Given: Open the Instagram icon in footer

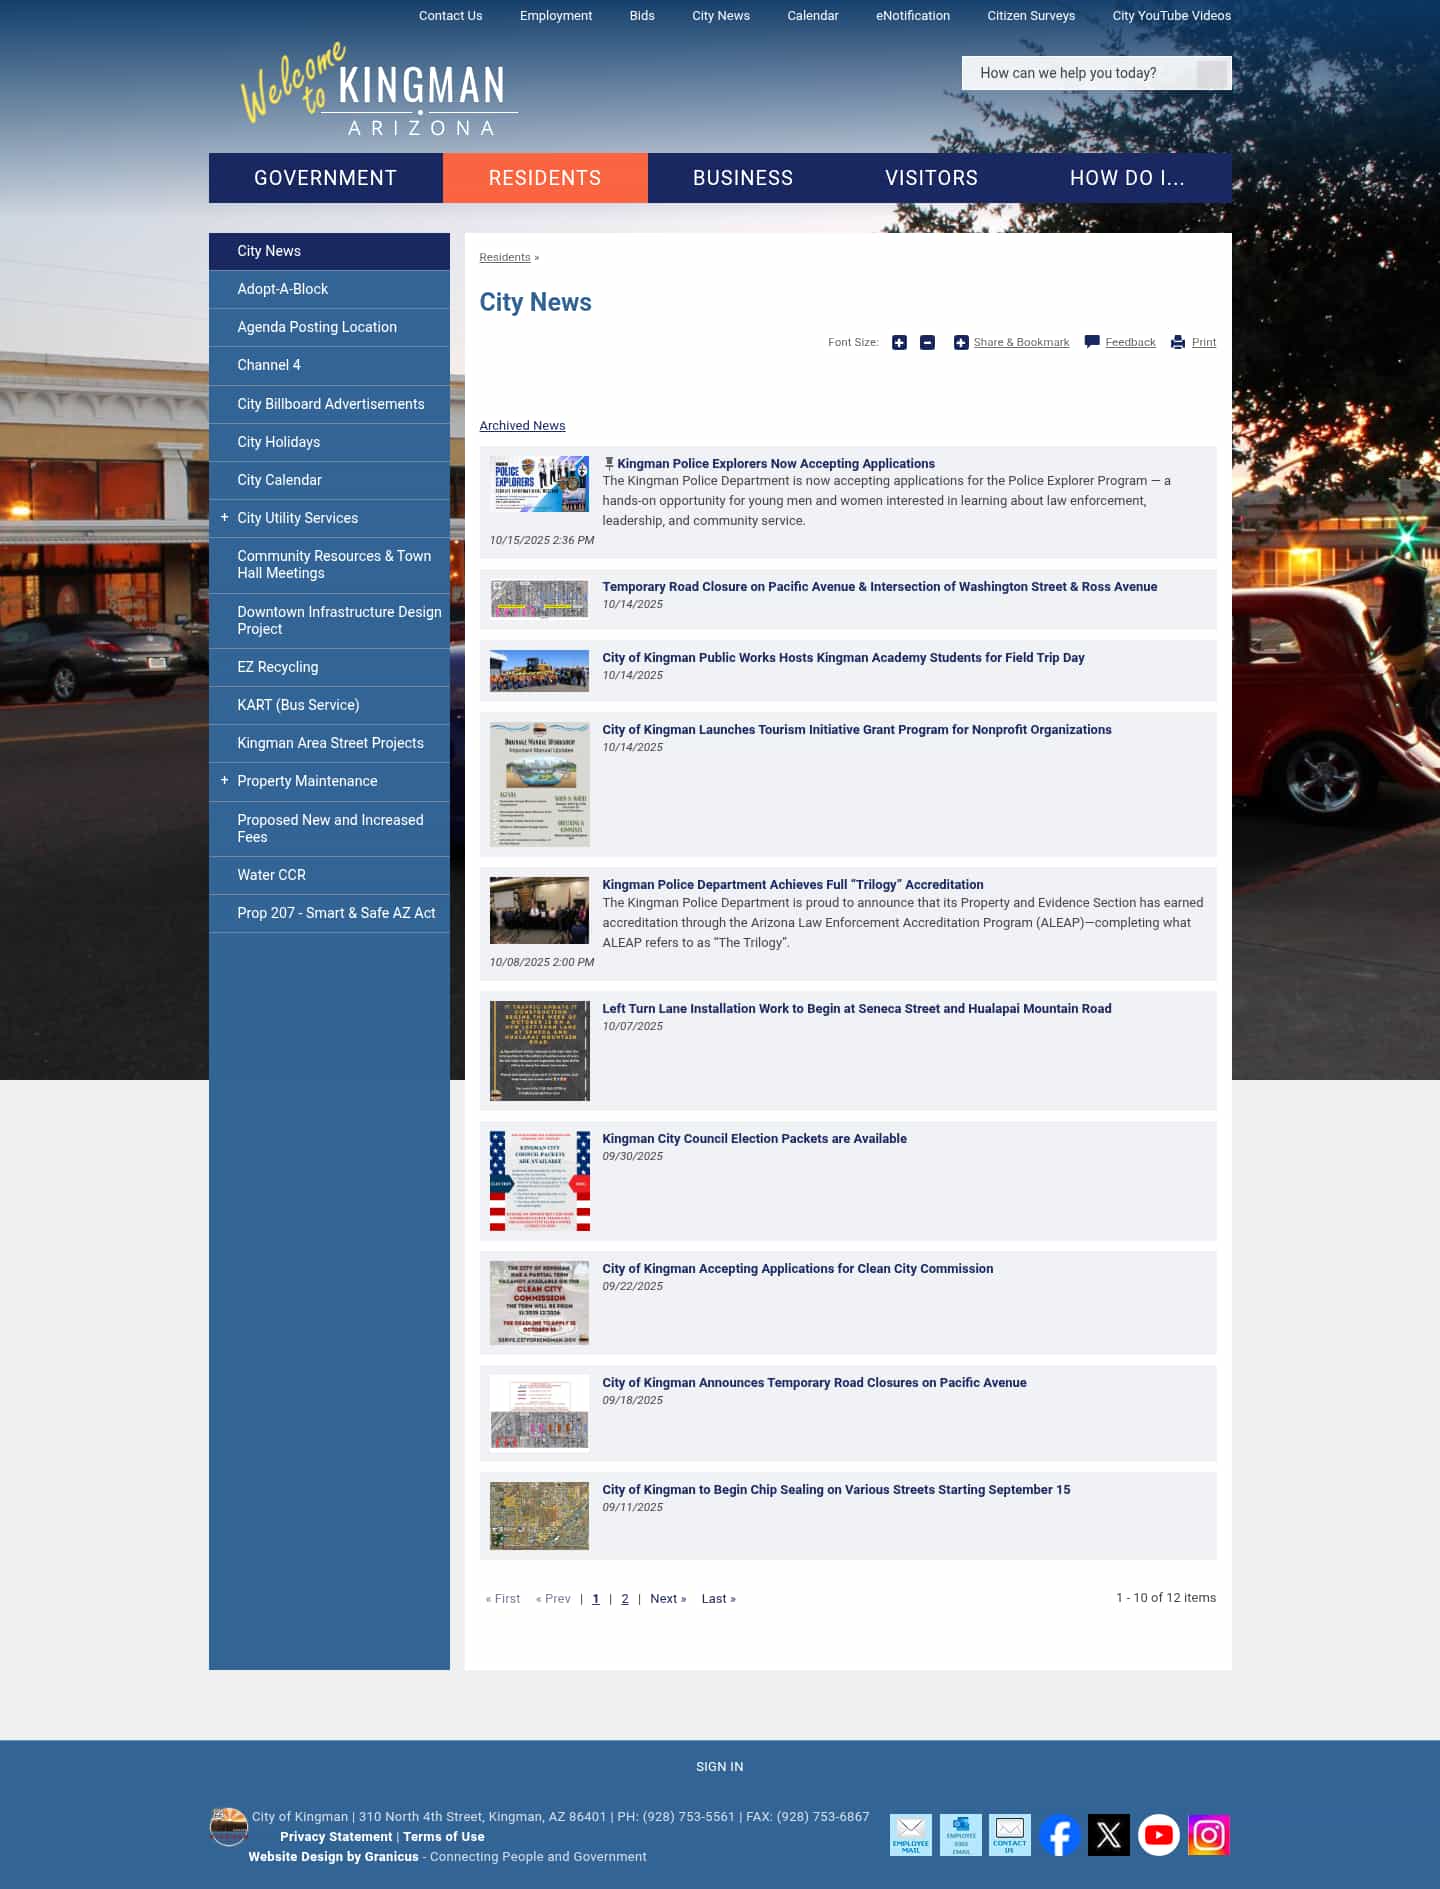Looking at the screenshot, I should point(1208,1835).
